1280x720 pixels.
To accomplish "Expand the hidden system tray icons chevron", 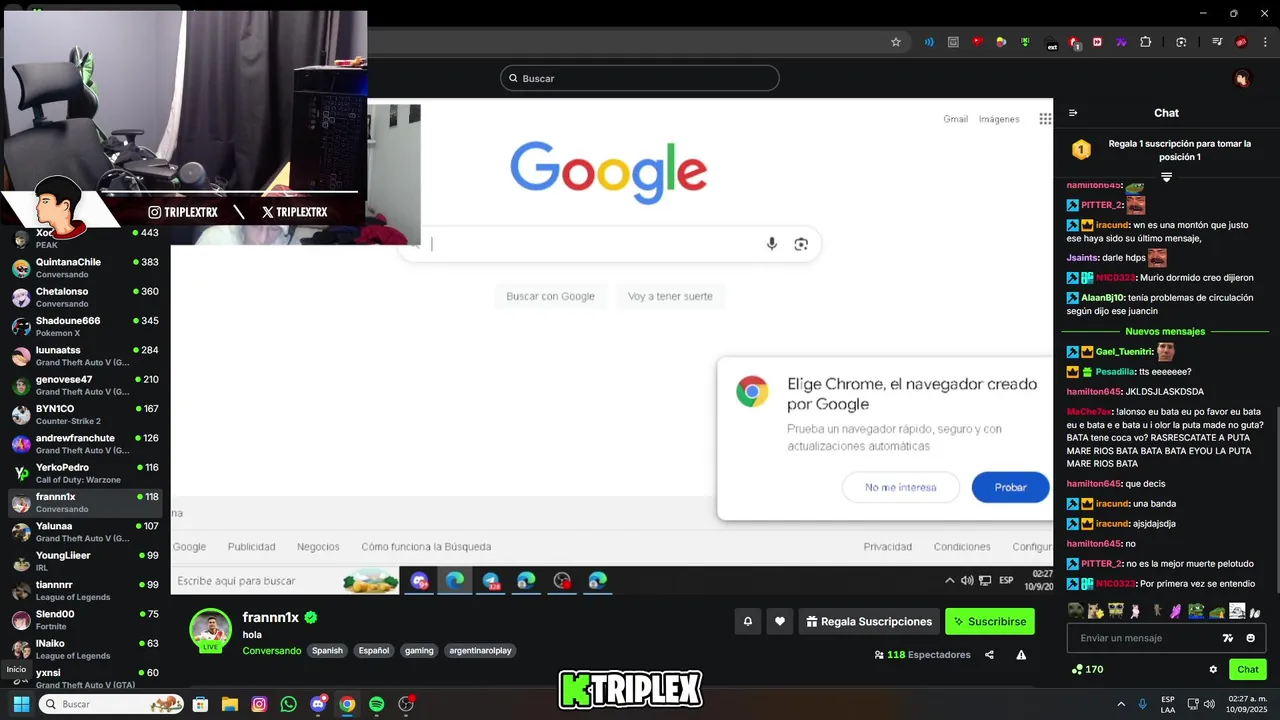I will 1121,704.
